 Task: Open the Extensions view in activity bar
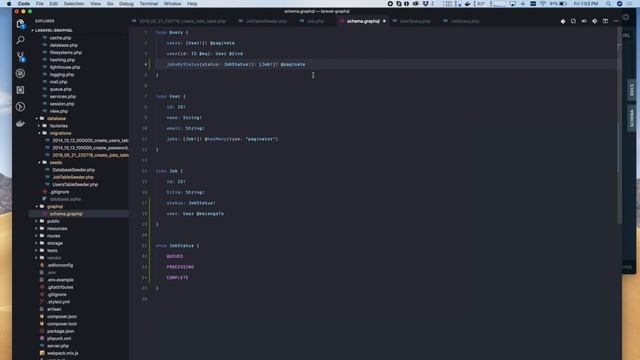point(20,90)
